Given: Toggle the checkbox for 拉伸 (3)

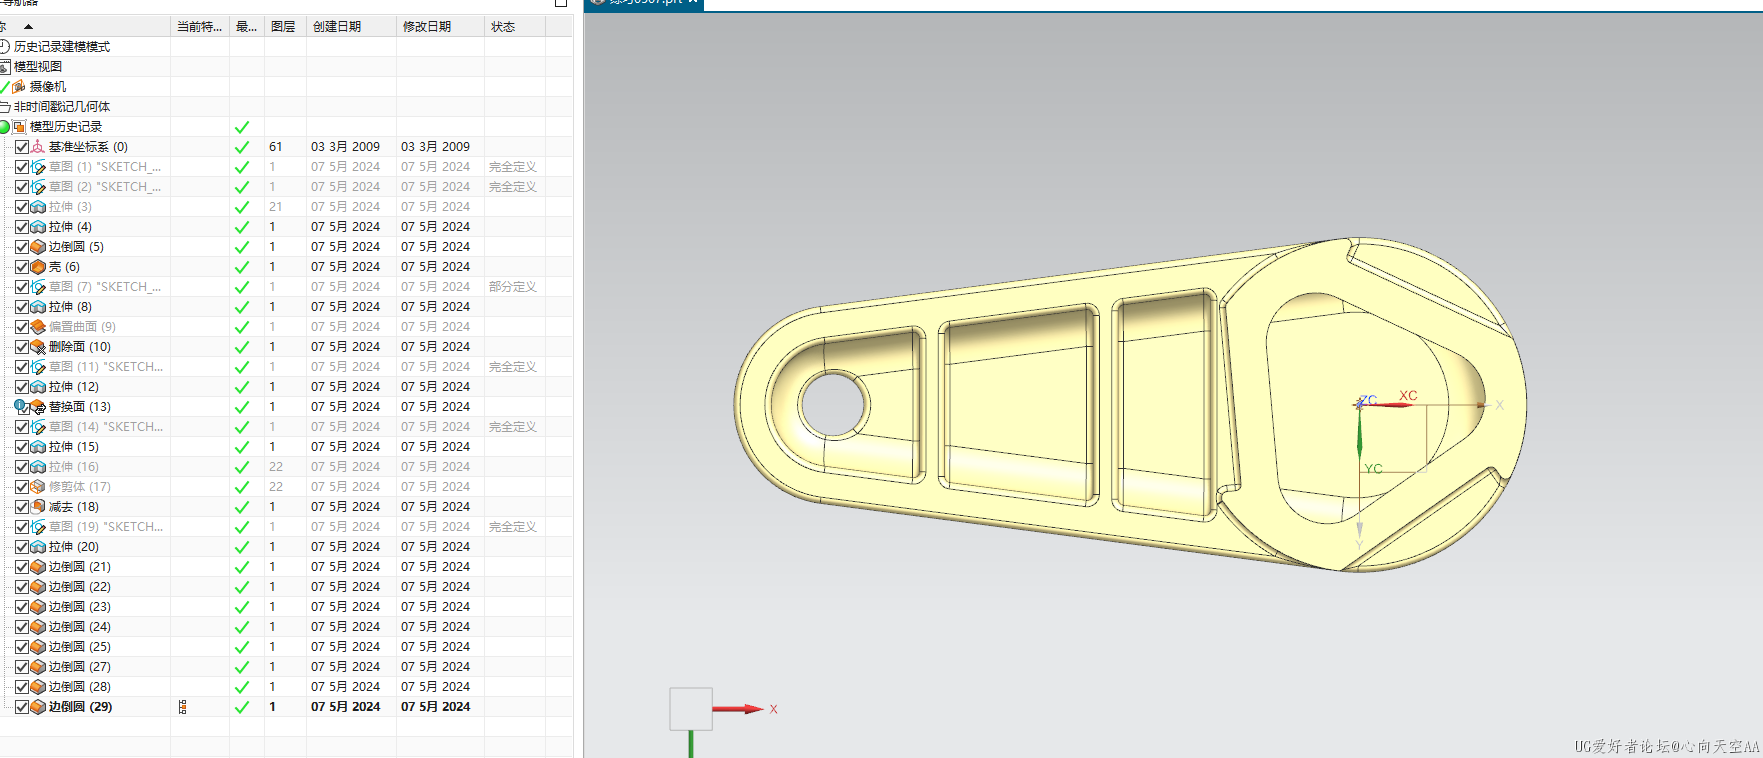Looking at the screenshot, I should point(22,207).
